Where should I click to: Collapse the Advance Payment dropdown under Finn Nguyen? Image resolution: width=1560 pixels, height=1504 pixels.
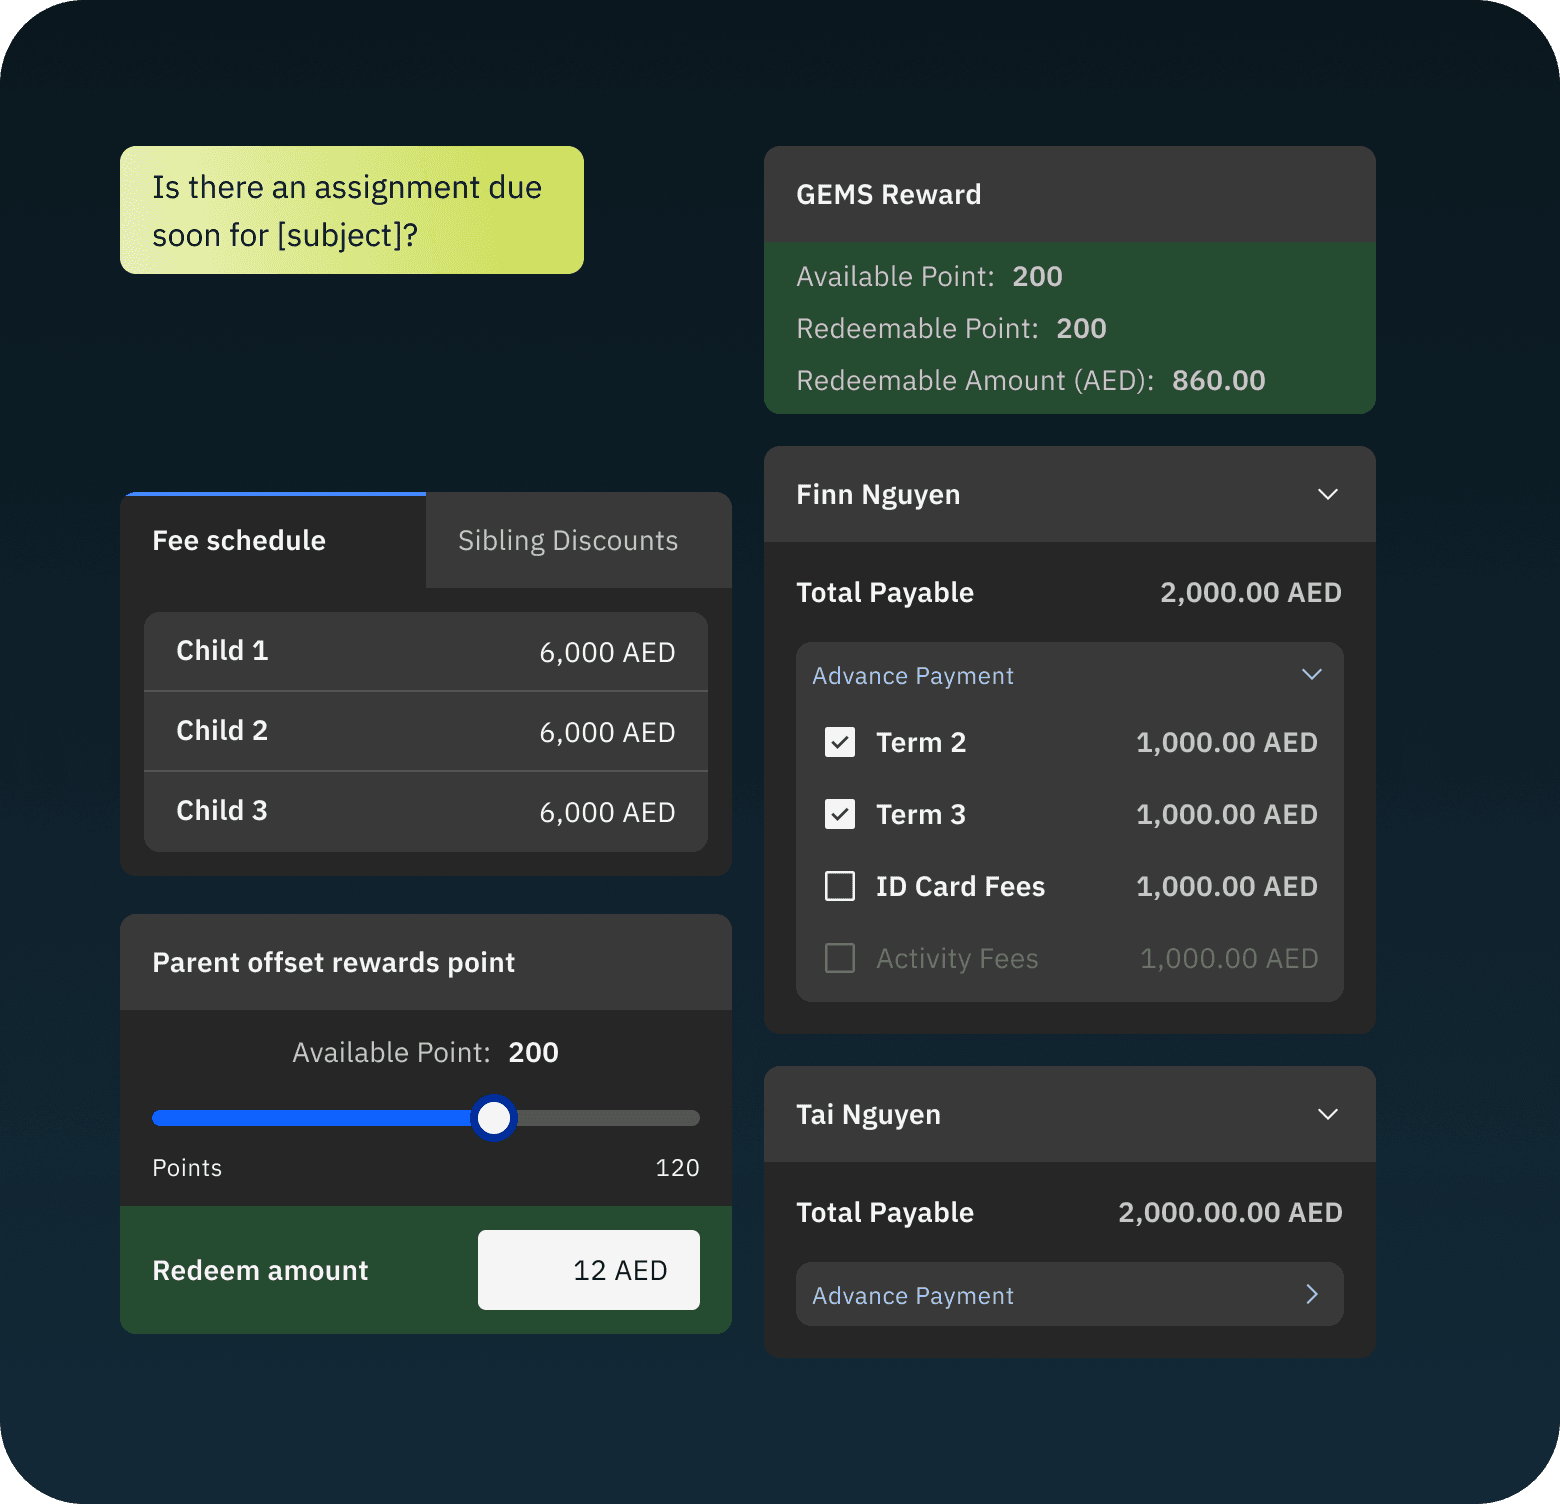(x=1312, y=675)
